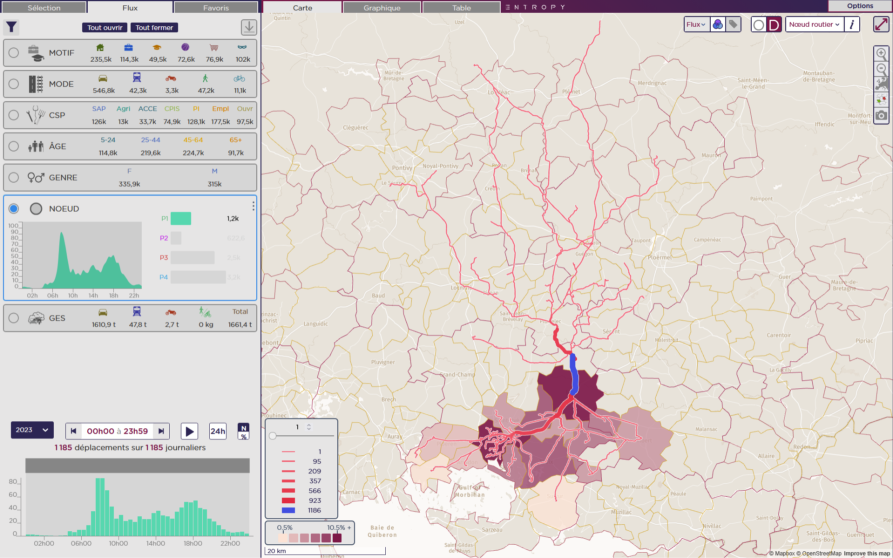Switch to the Carte tab

click(x=302, y=7)
